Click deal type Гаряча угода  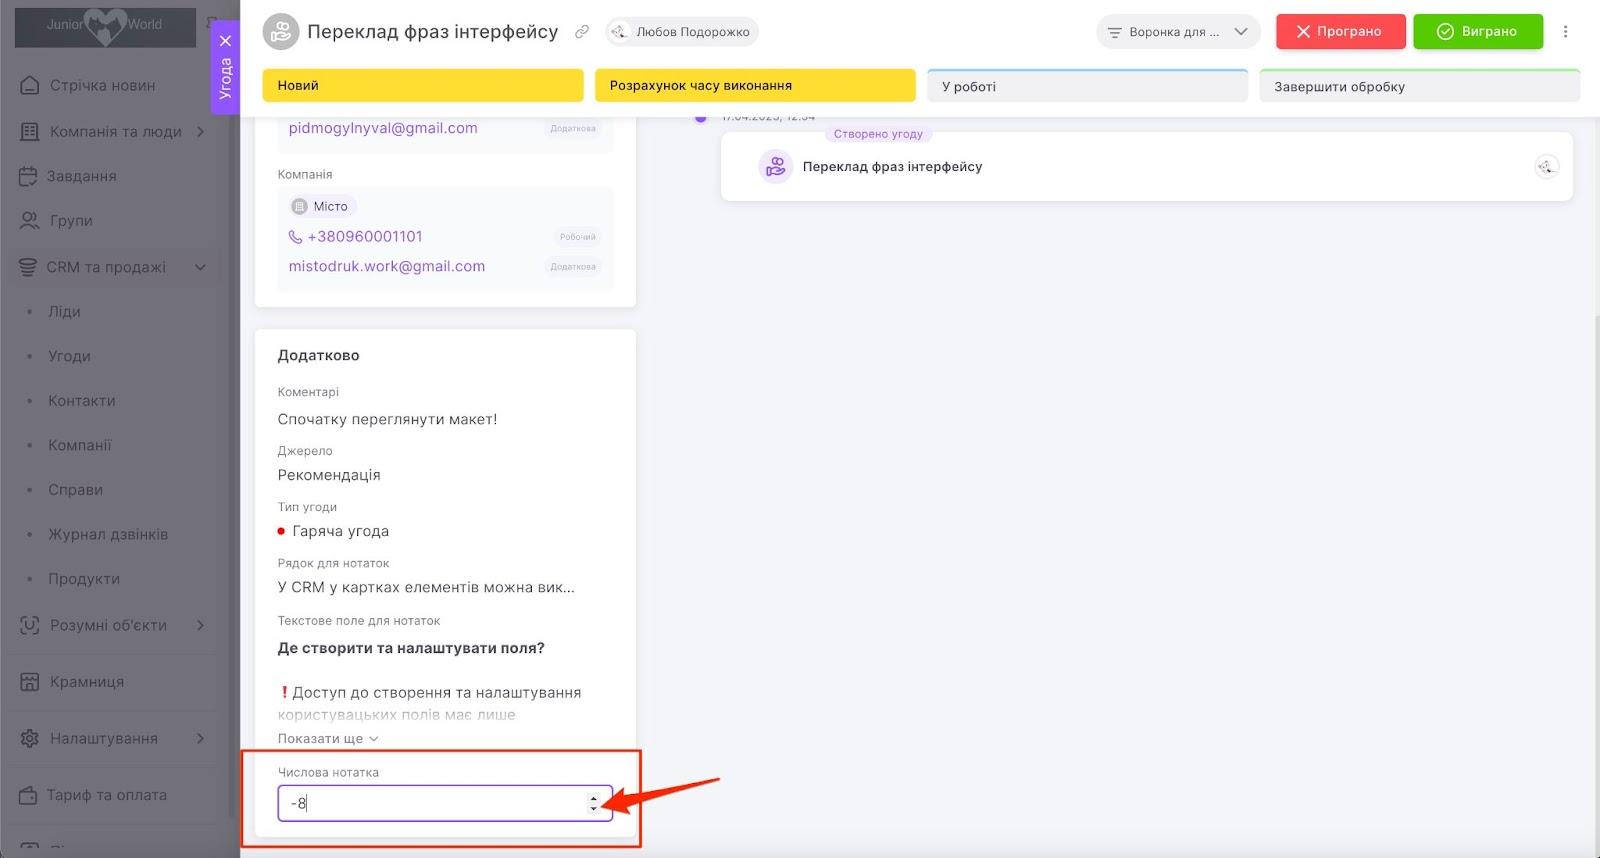[340, 531]
